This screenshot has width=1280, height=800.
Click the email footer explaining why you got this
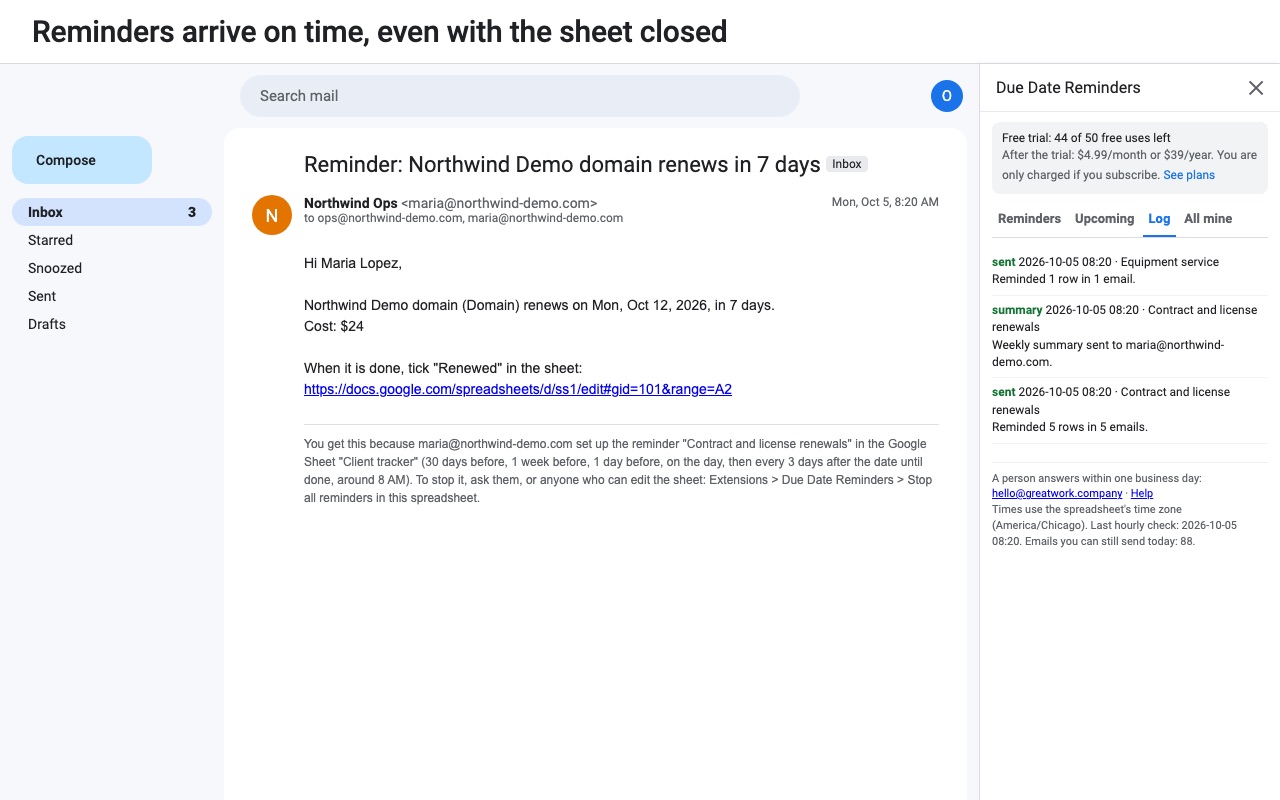[x=621, y=470]
